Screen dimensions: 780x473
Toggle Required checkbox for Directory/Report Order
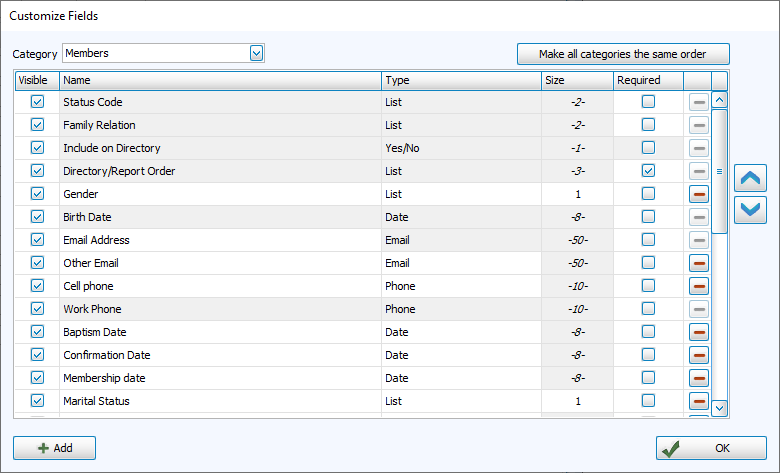648,171
